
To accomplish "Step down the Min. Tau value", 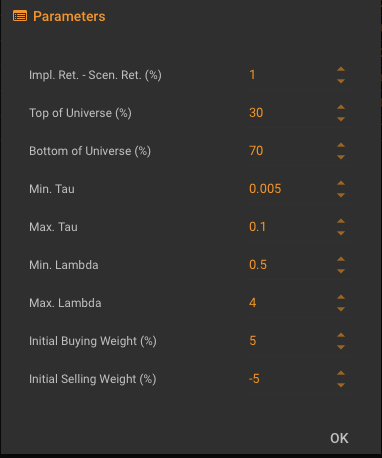I will [341, 195].
